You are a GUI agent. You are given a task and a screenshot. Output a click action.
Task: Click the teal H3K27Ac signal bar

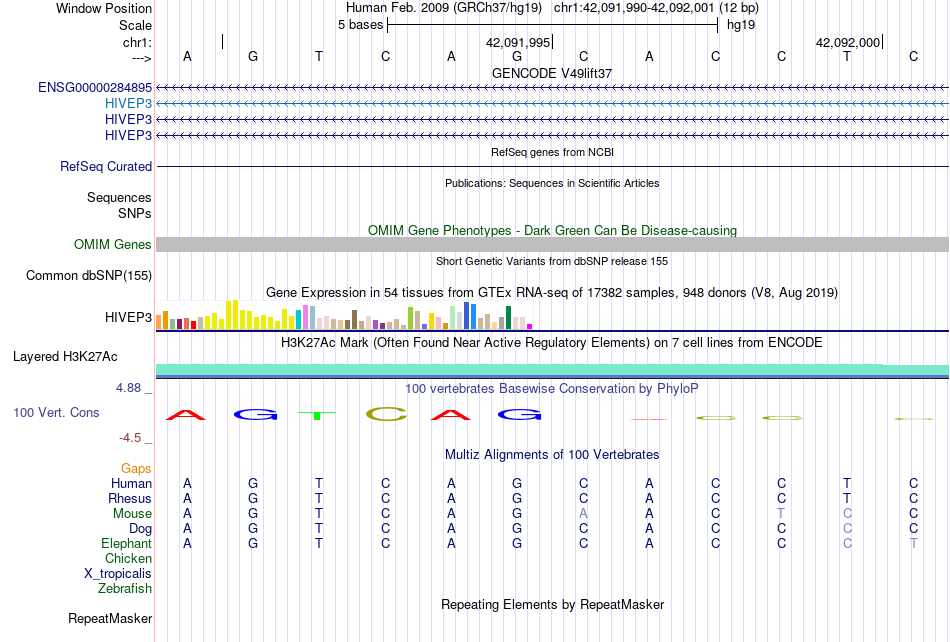[x=552, y=370]
